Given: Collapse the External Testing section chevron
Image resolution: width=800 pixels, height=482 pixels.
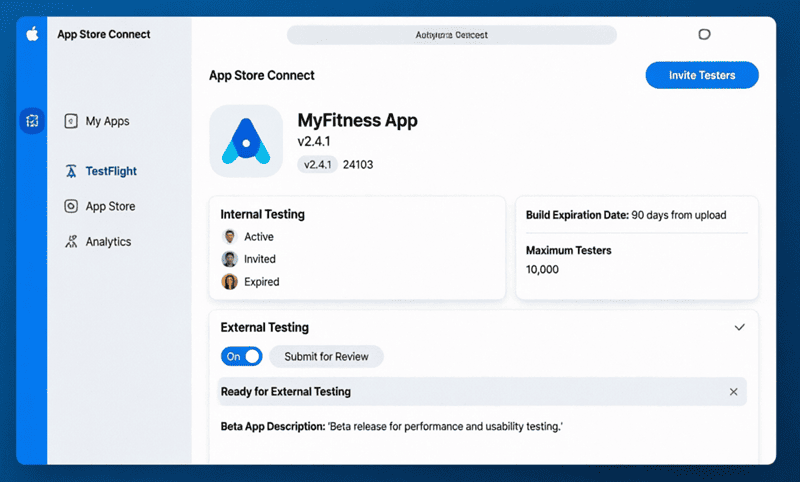Looking at the screenshot, I should point(739,327).
